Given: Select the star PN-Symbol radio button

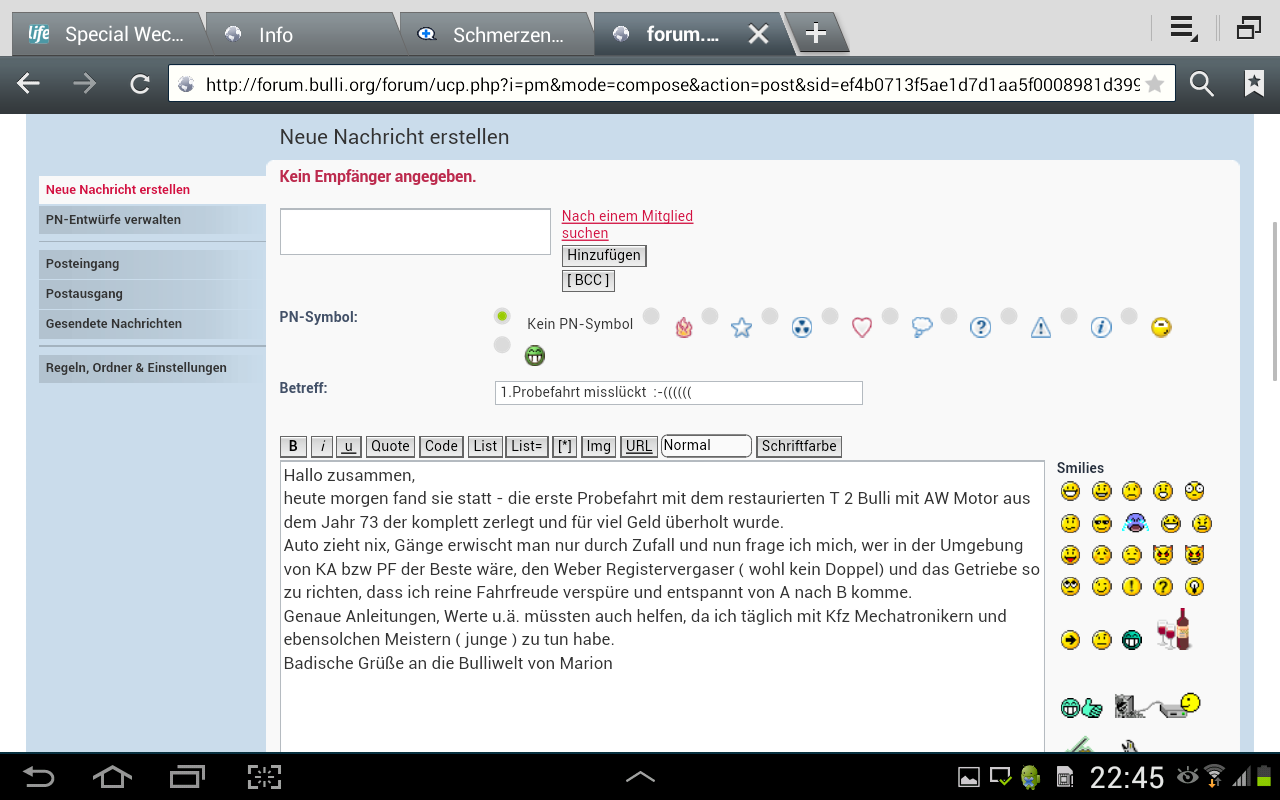Looking at the screenshot, I should (x=710, y=317).
